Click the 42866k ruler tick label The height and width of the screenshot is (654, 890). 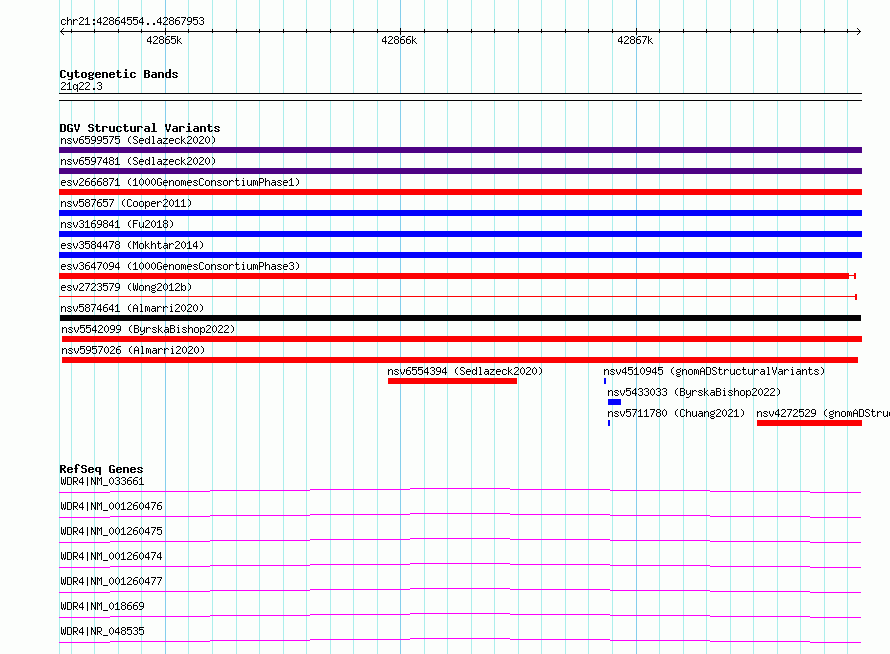click(x=399, y=40)
